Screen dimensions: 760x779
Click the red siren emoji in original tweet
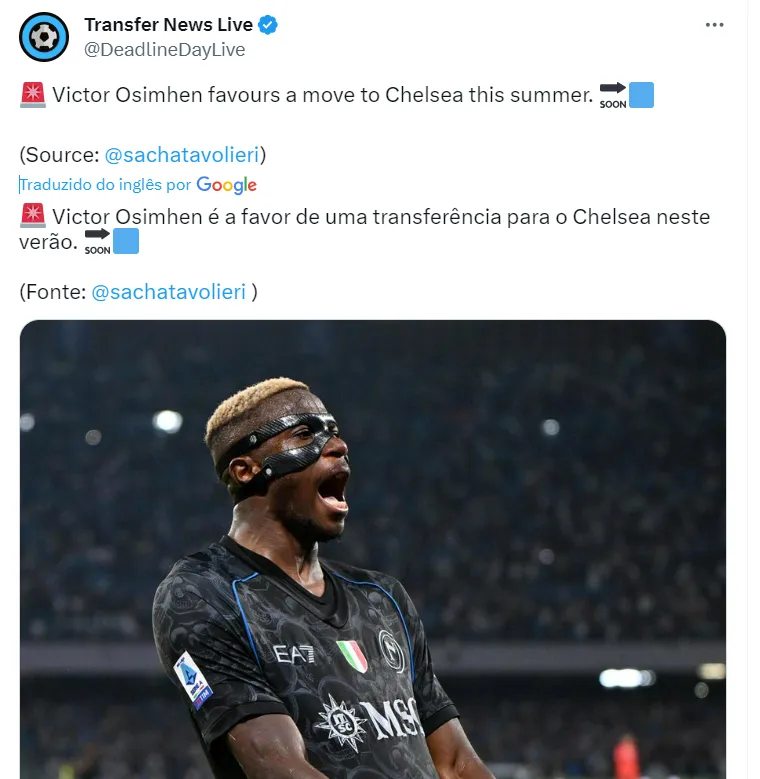click(x=33, y=95)
